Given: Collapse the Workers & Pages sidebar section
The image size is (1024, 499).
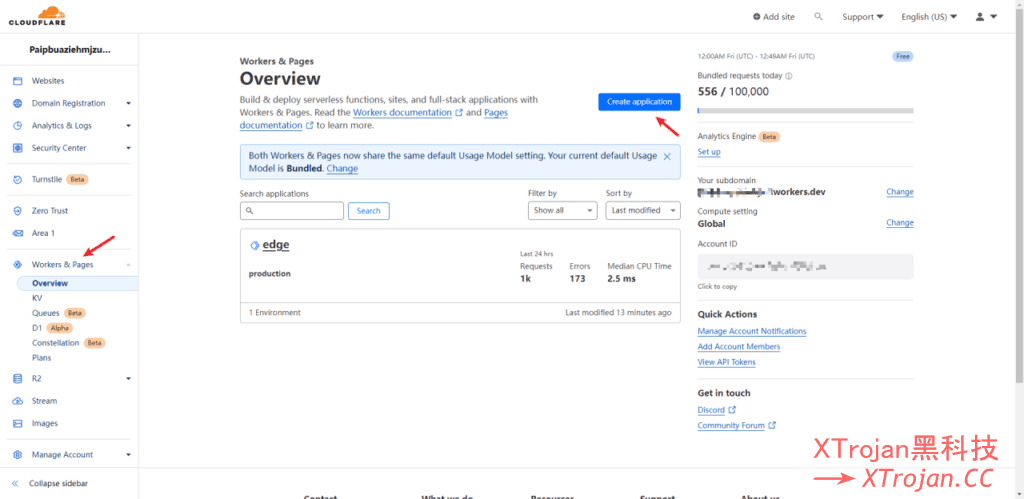Looking at the screenshot, I should [128, 265].
